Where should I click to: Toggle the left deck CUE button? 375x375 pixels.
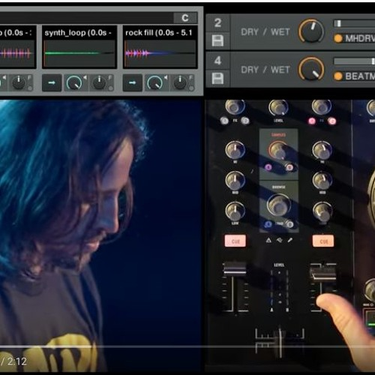tap(236, 241)
